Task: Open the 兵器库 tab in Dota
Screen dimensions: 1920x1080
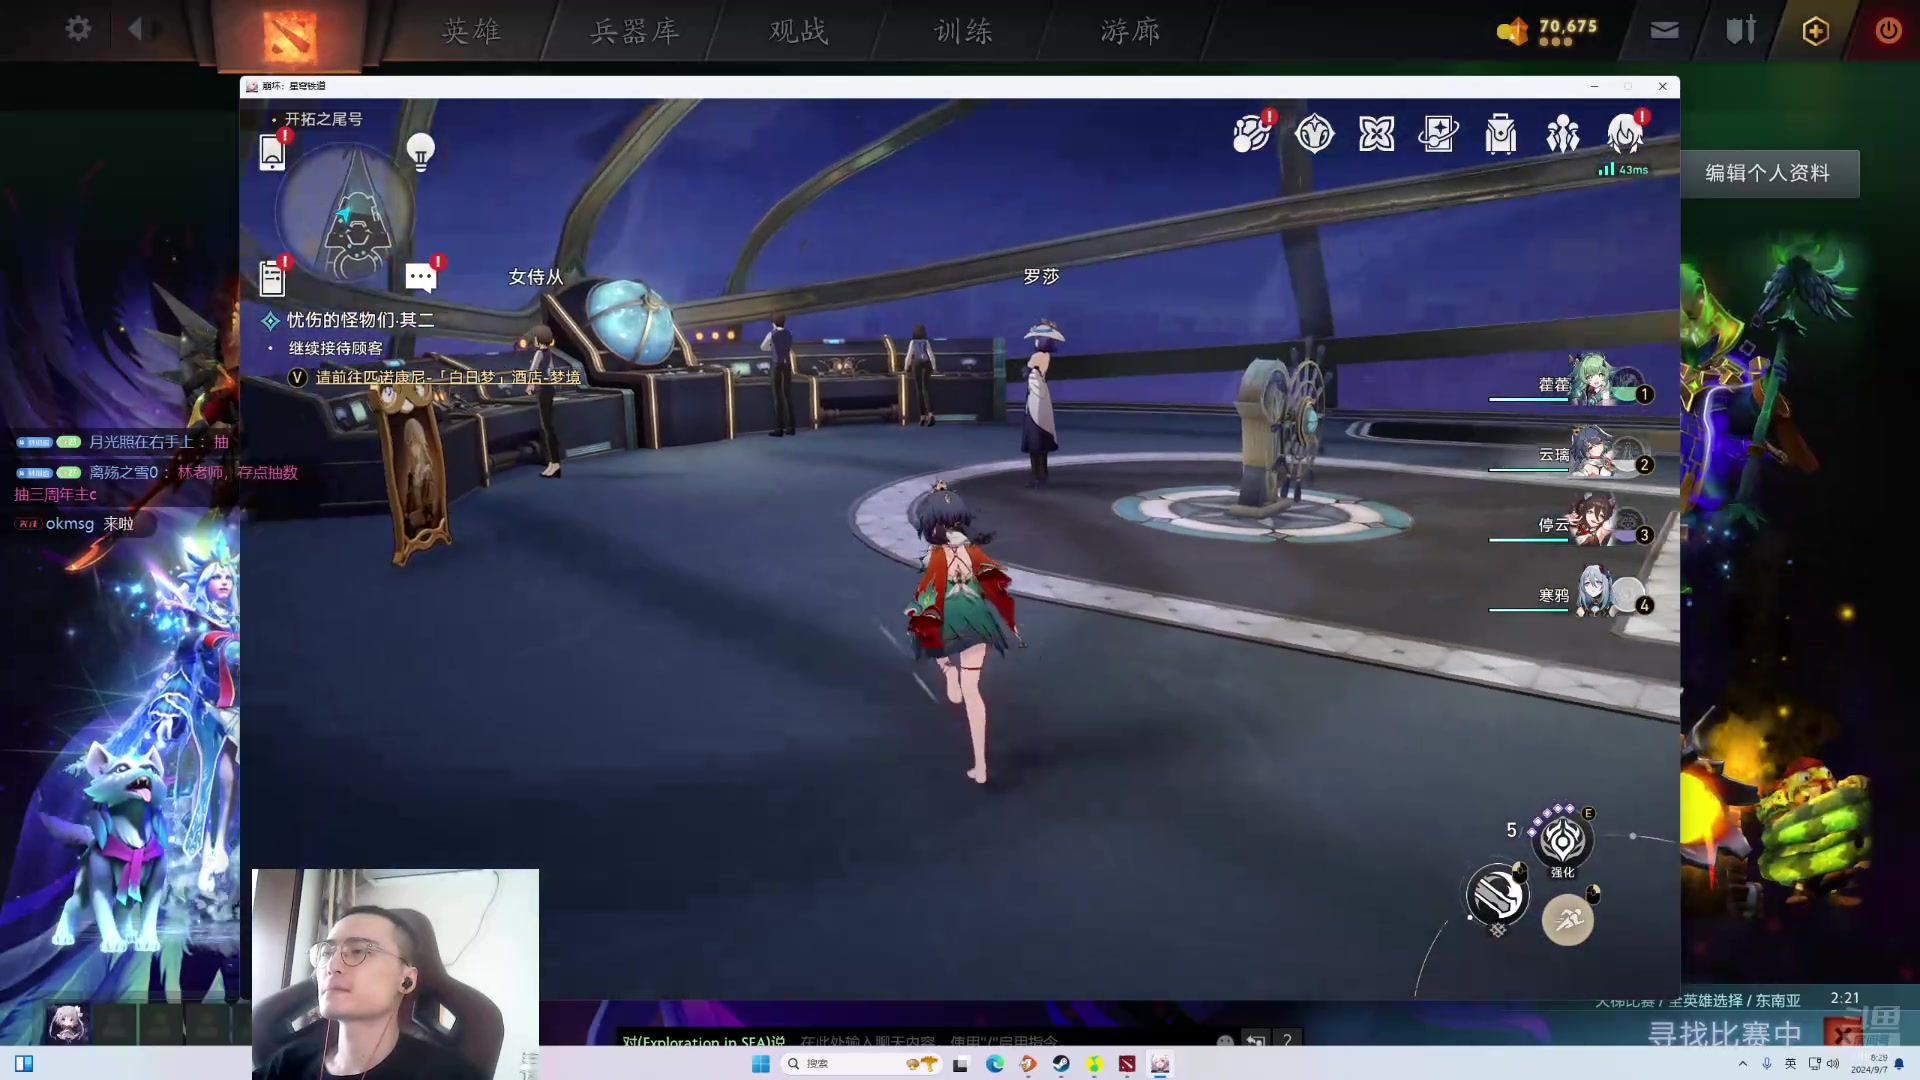Action: click(635, 31)
